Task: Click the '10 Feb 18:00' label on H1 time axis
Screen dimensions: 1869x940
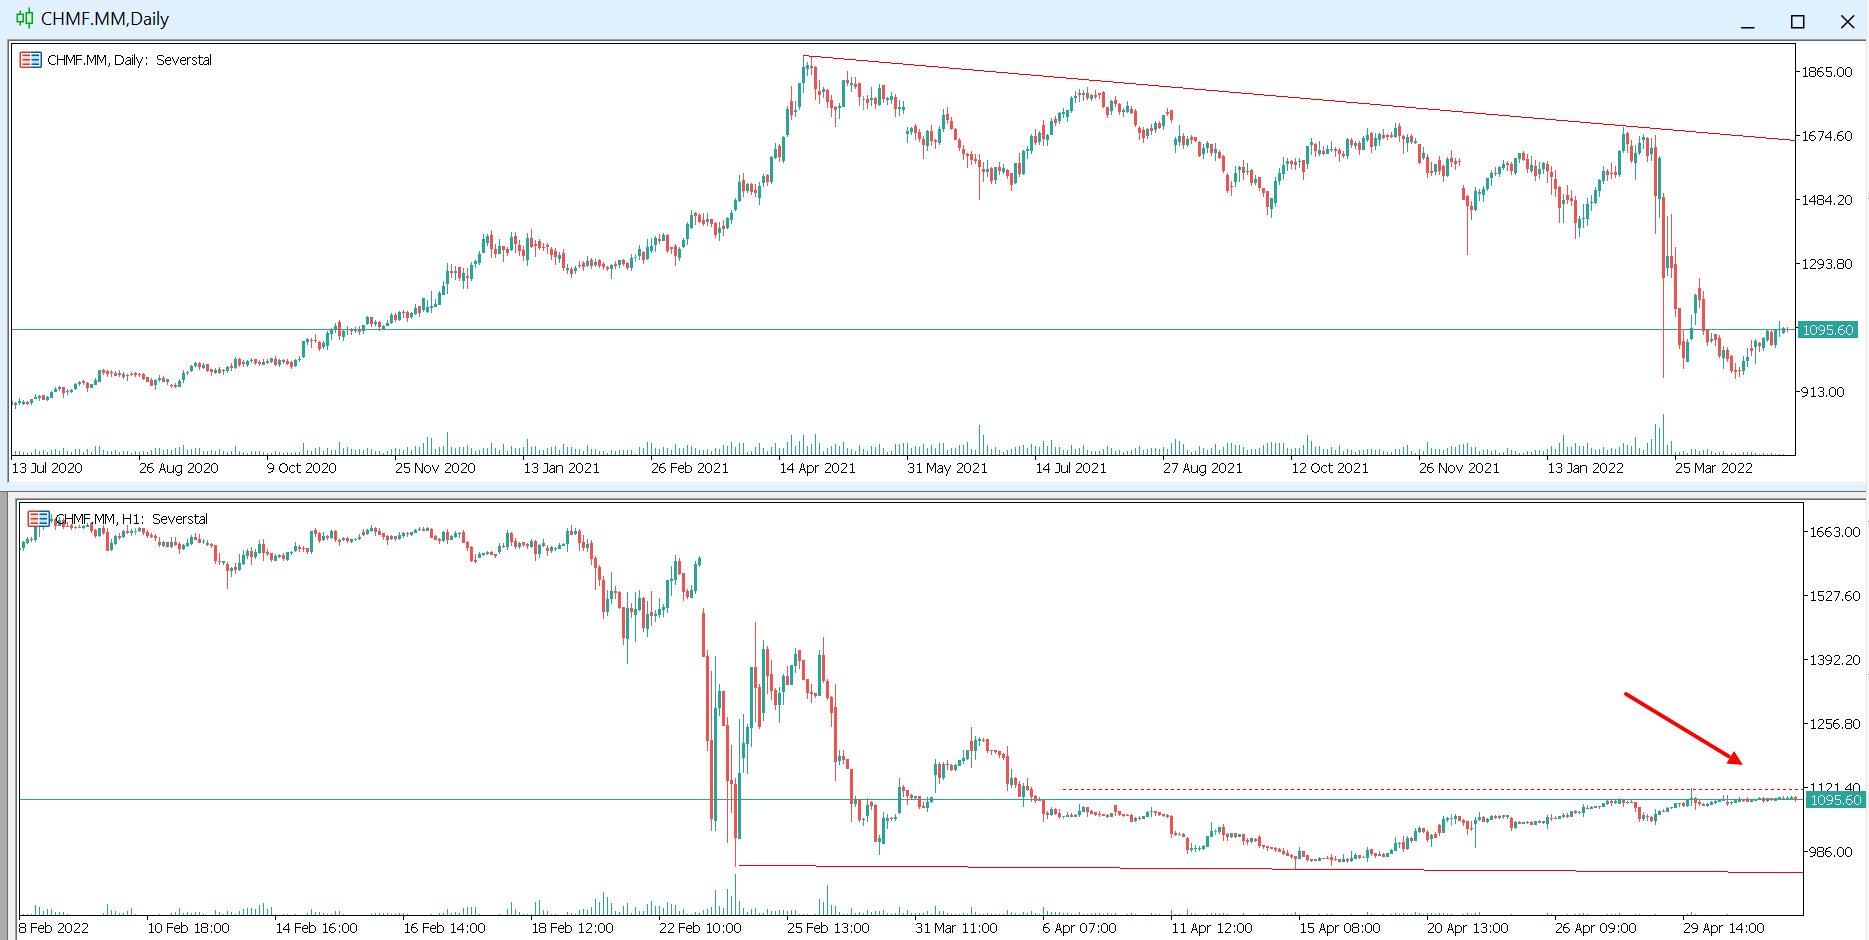Action: pos(188,928)
